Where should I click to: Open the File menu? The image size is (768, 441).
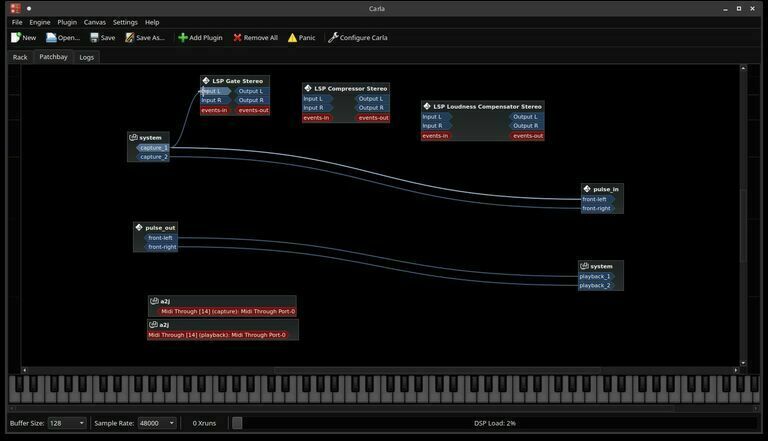(17, 22)
